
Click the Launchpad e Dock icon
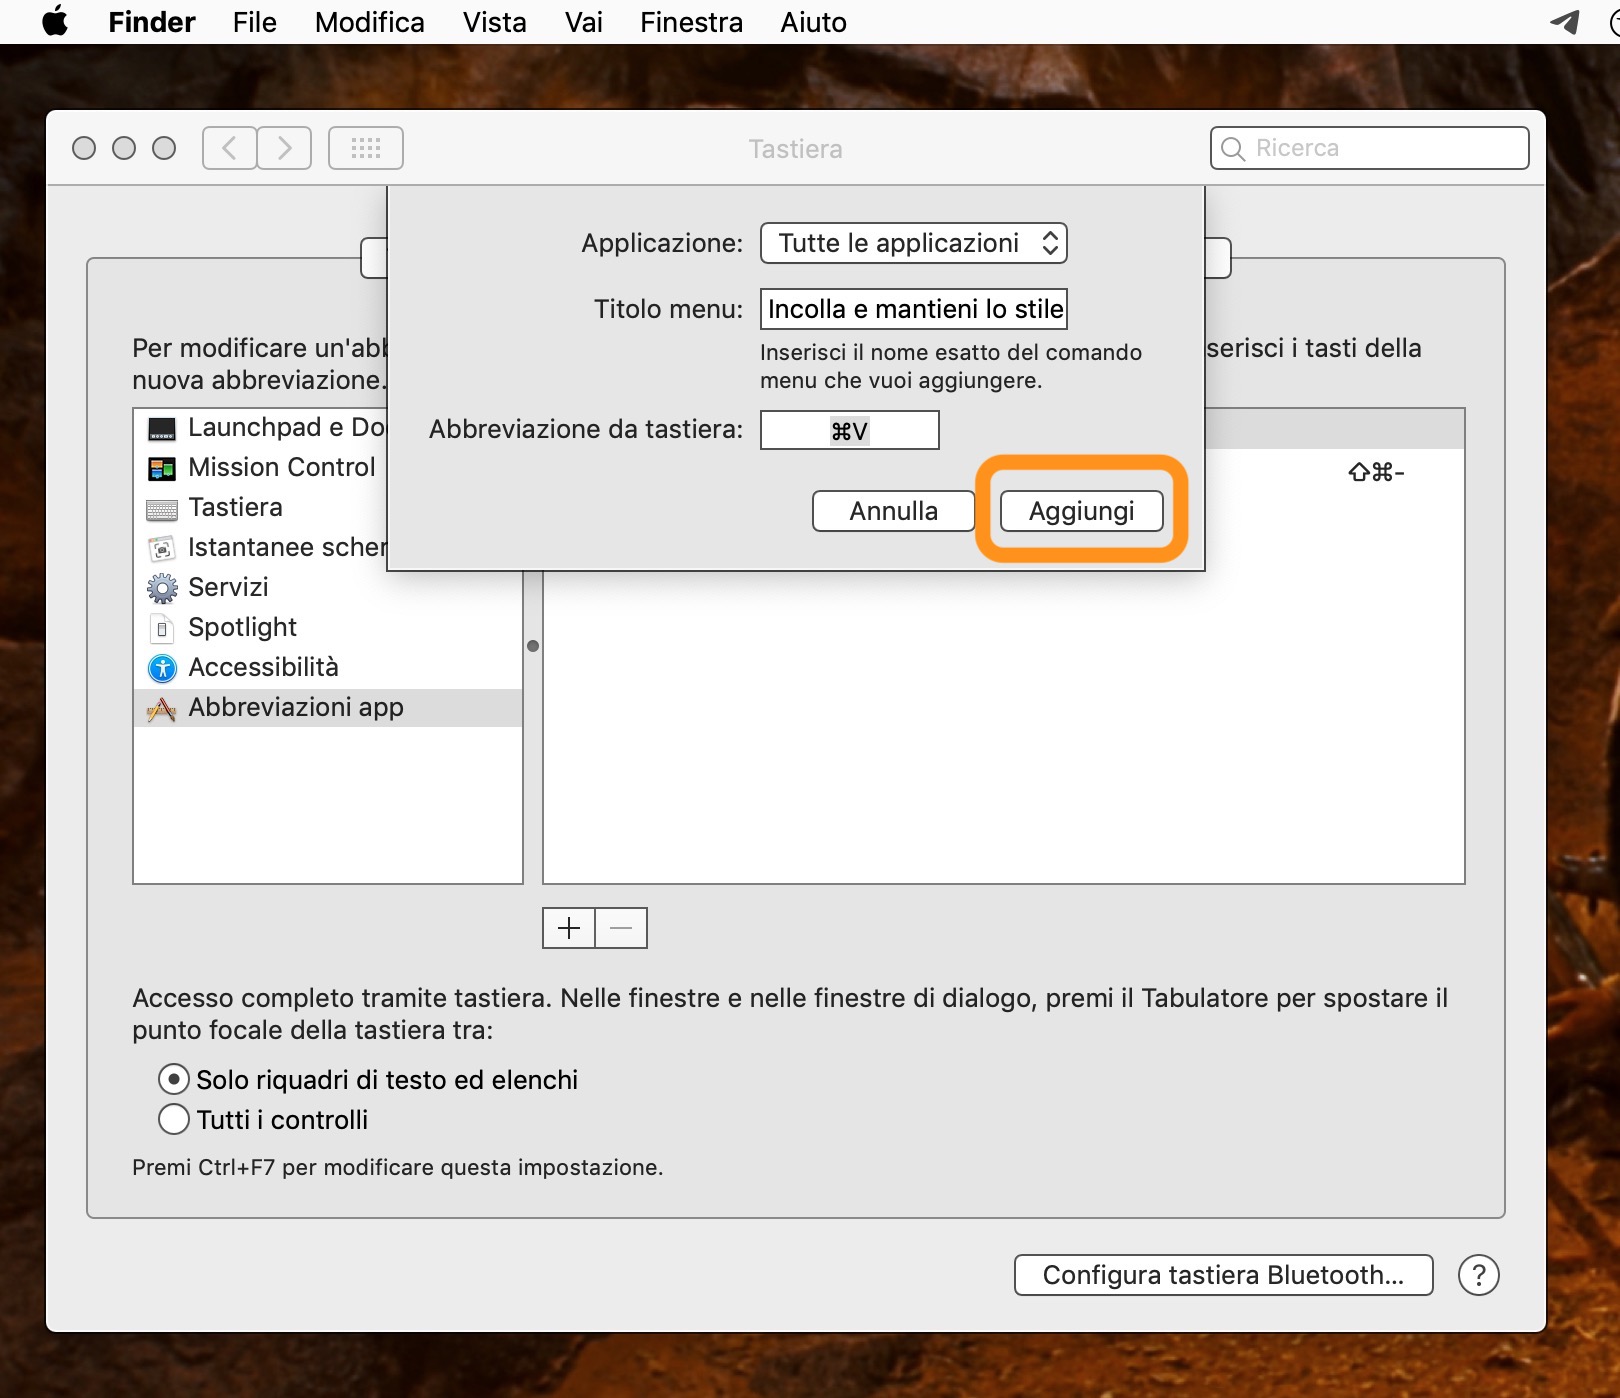(162, 428)
